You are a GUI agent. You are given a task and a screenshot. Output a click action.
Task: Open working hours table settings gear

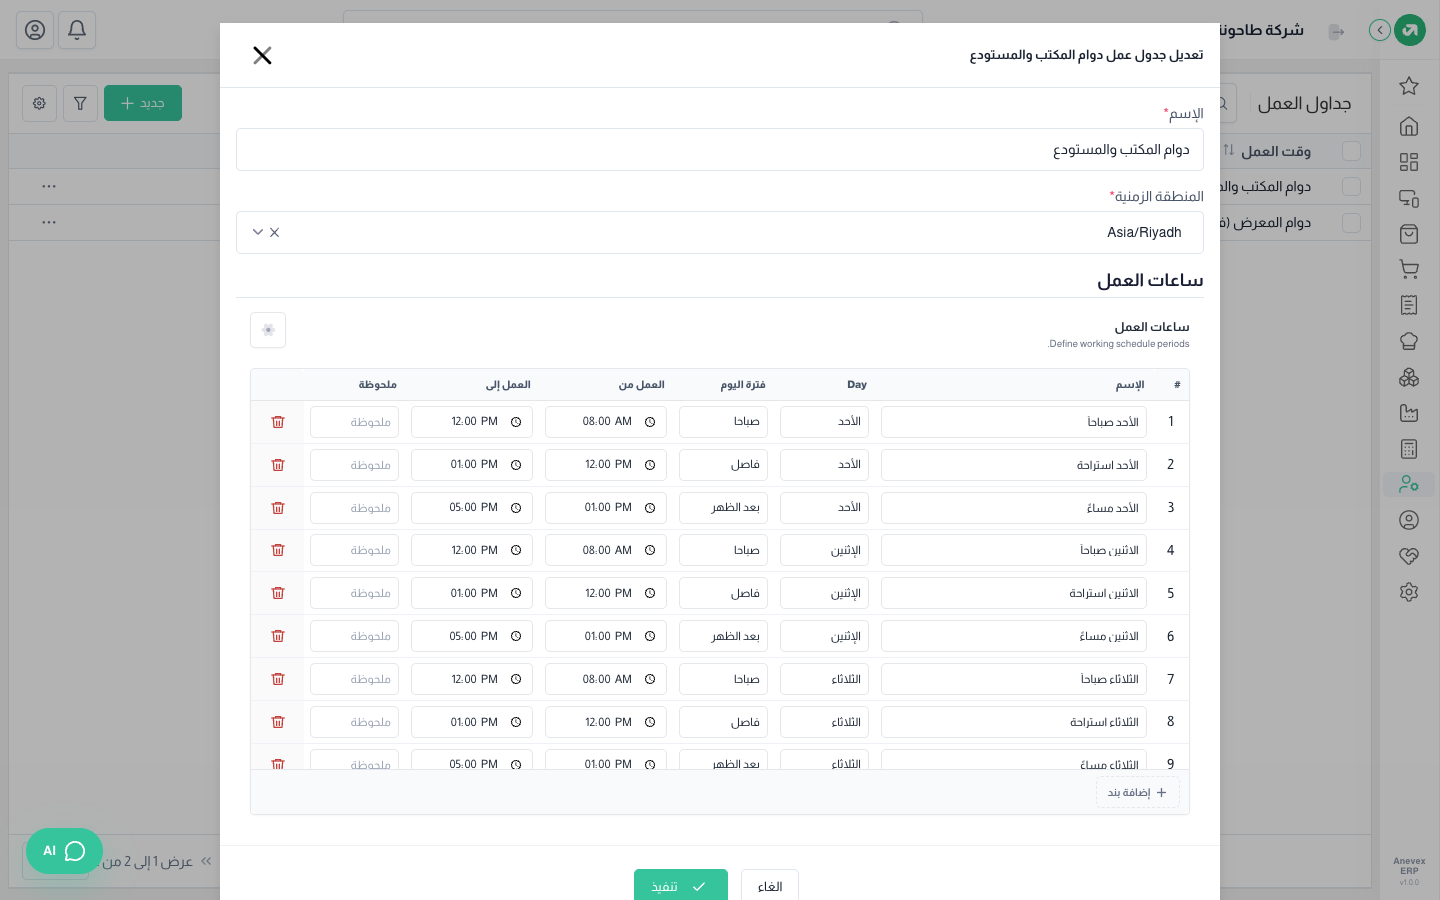point(268,330)
